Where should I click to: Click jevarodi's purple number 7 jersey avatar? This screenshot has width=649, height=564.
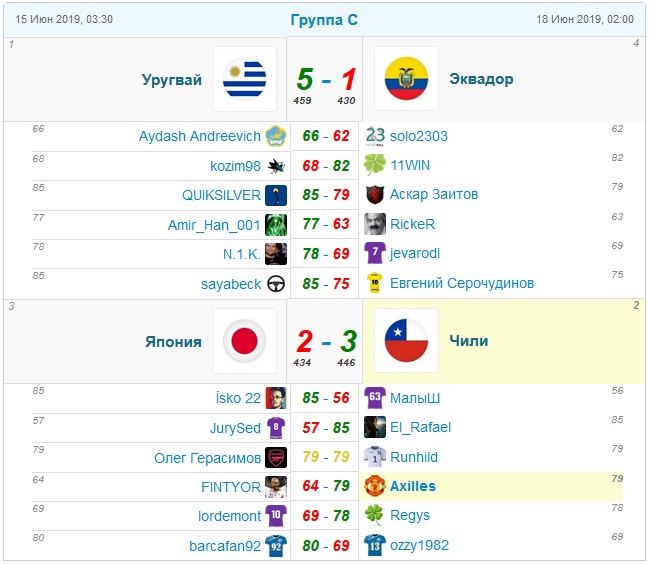(375, 253)
